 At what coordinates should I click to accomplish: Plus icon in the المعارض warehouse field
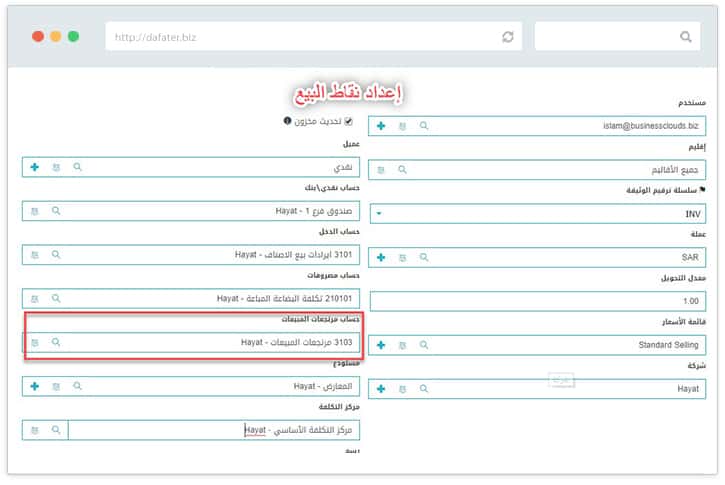click(35, 386)
